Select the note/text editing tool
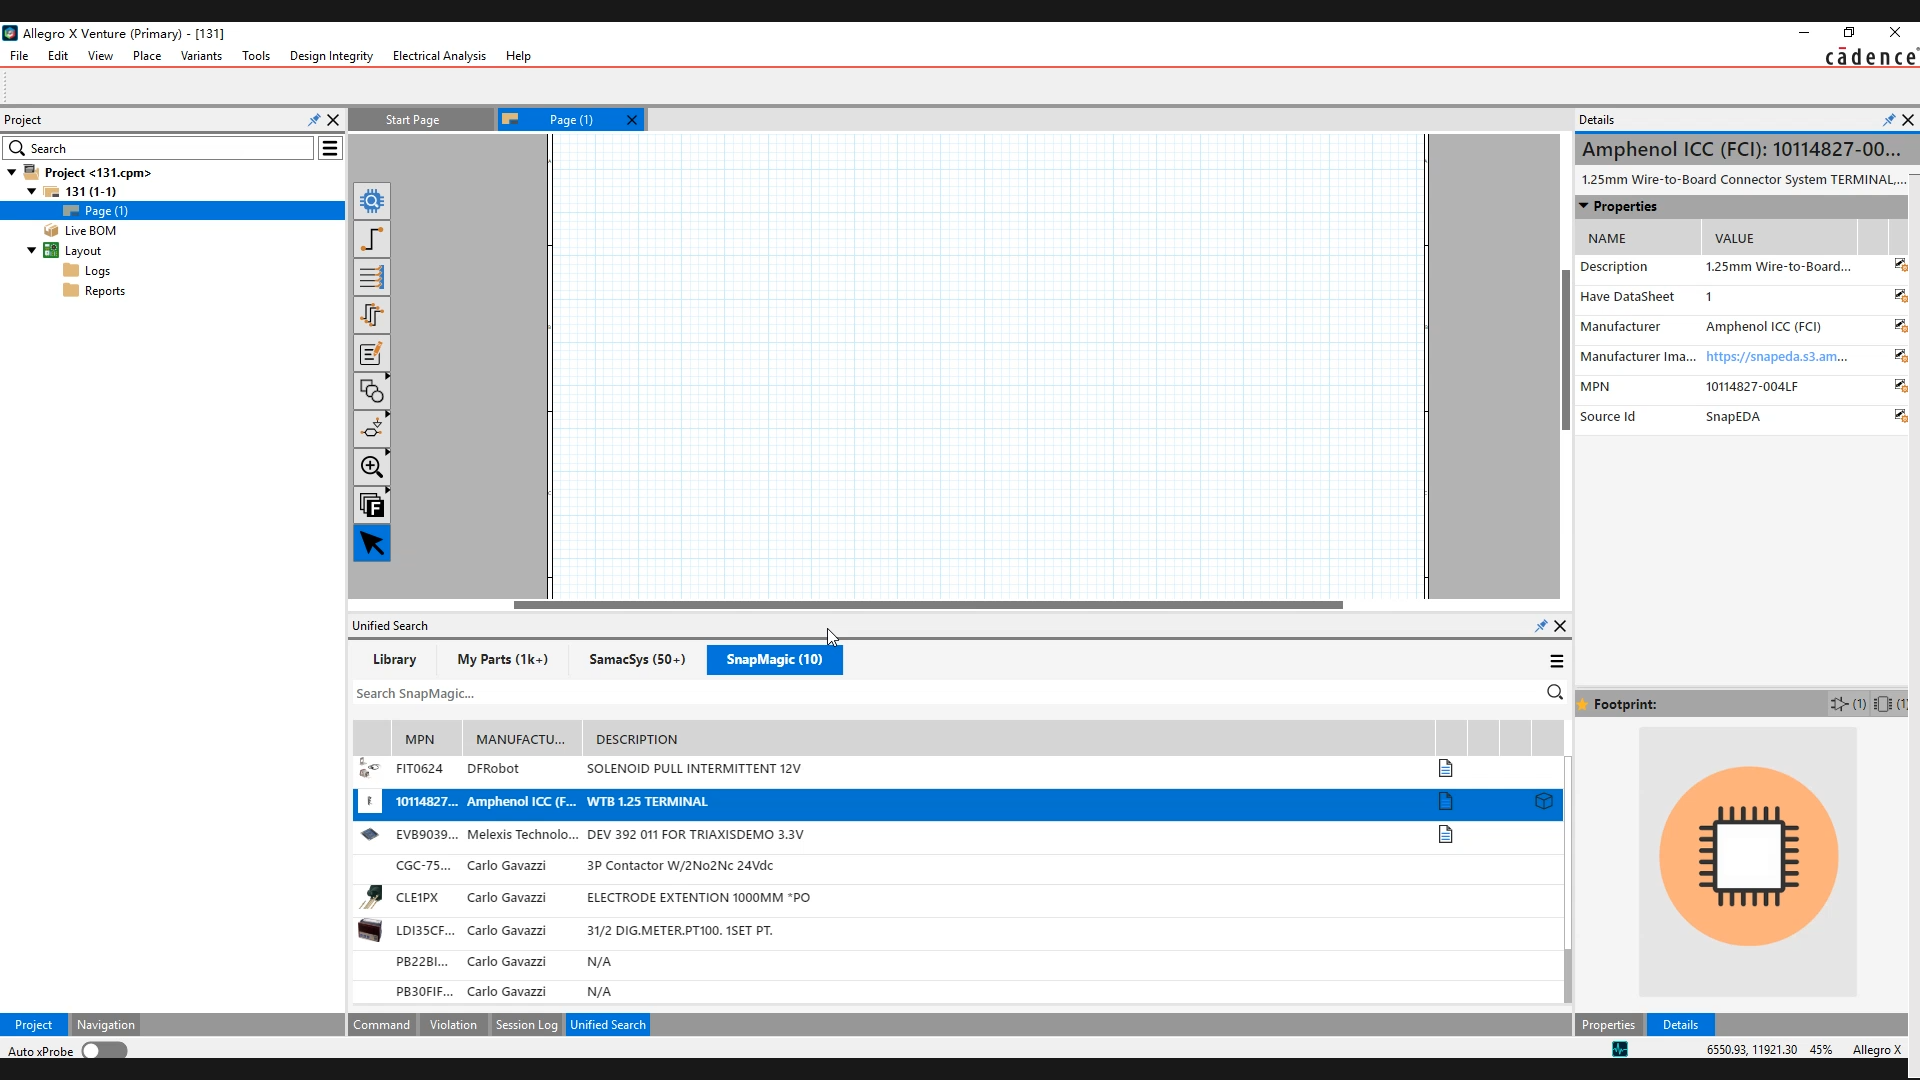 (372, 354)
